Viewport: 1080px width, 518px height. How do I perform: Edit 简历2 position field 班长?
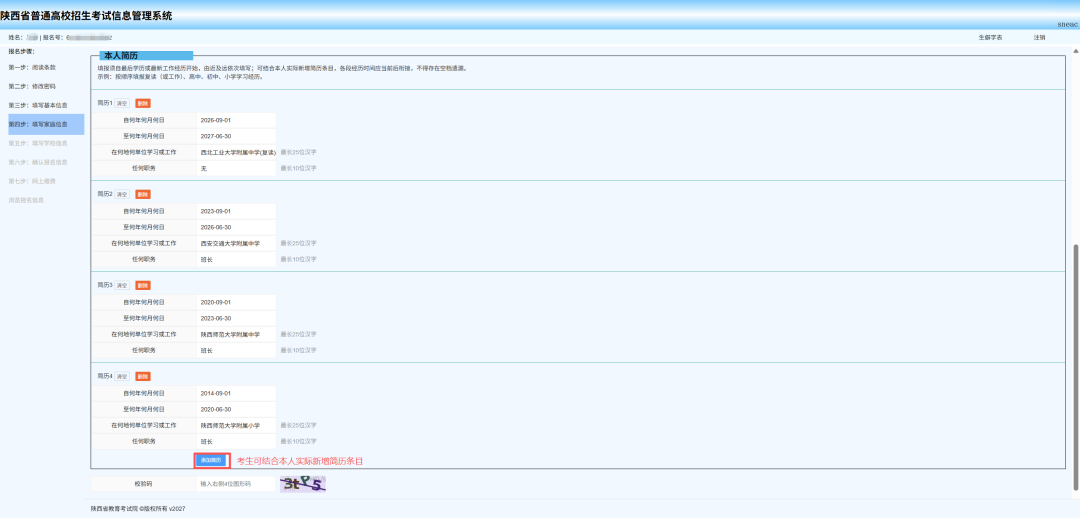[x=236, y=260]
